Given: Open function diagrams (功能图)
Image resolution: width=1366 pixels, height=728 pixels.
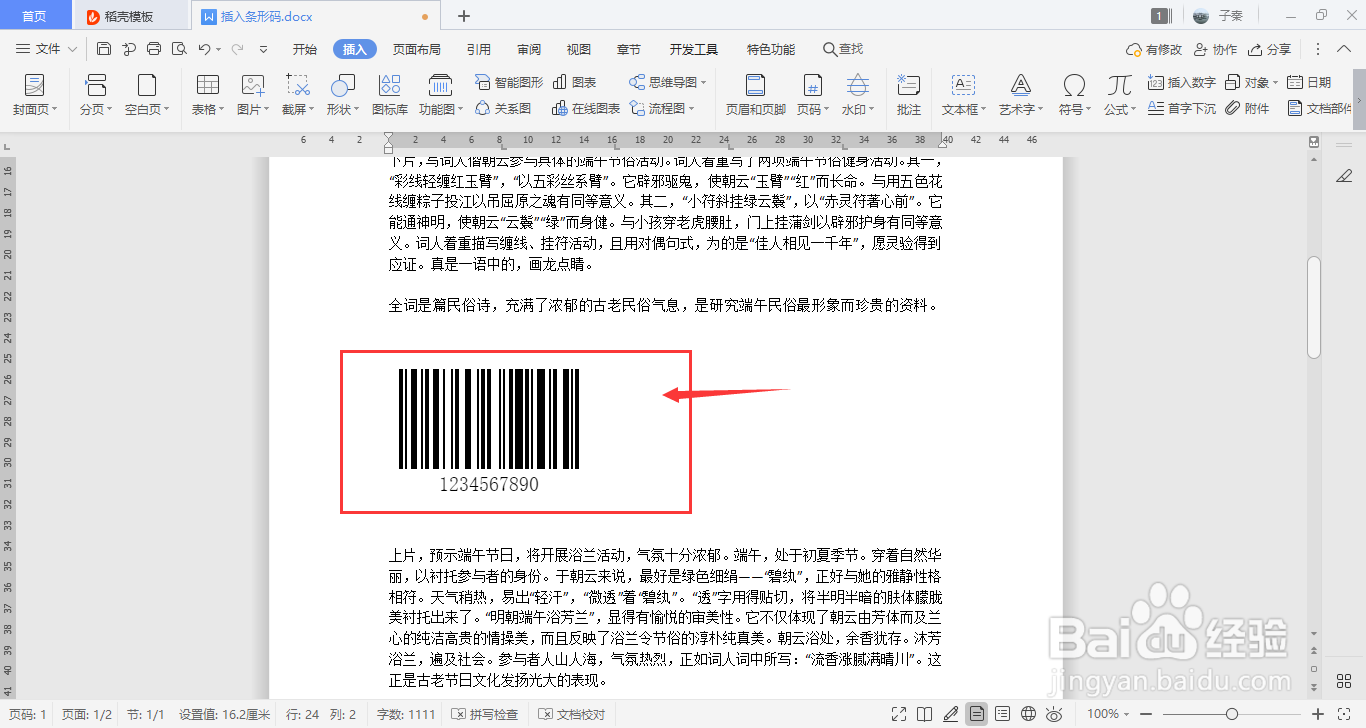Looking at the screenshot, I should click(x=440, y=96).
